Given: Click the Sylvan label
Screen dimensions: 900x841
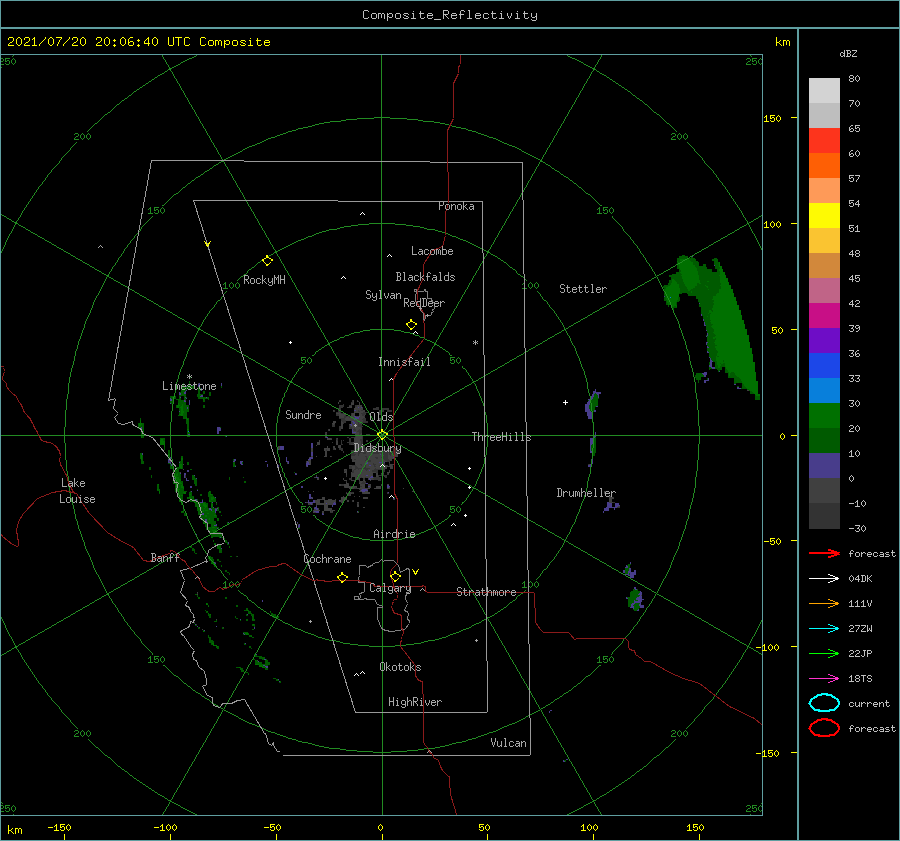Looking at the screenshot, I should pyautogui.click(x=383, y=295).
